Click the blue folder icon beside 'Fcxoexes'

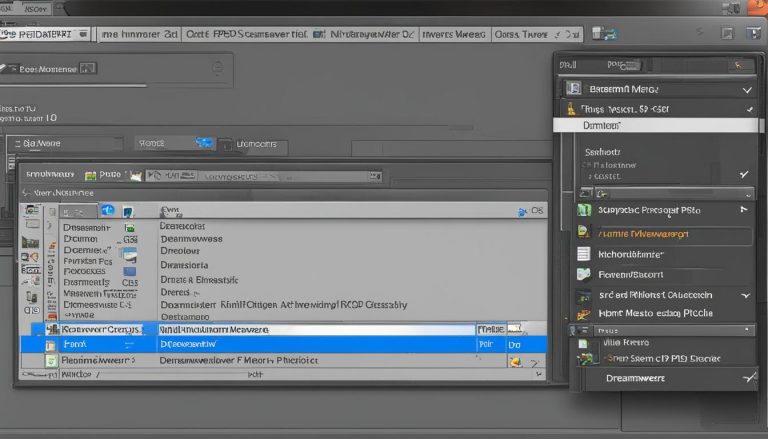click(x=130, y=271)
